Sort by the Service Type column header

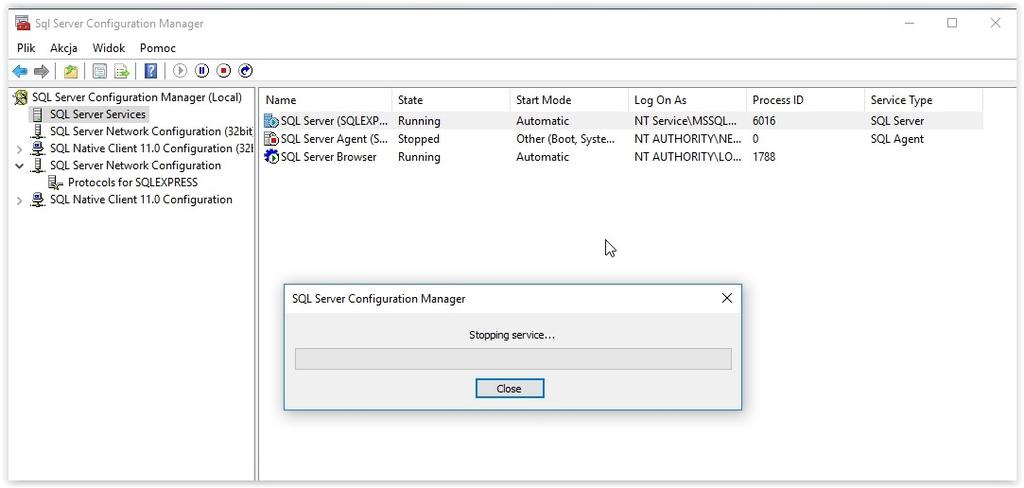pyautogui.click(x=923, y=100)
